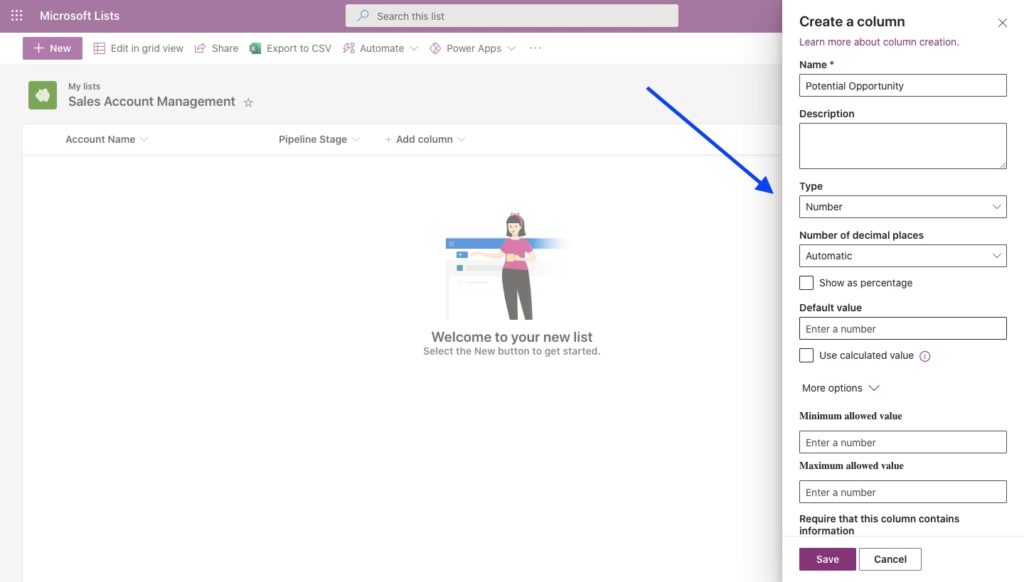The image size is (1024, 582).
Task: Click the Maximum allowed value field
Action: pos(903,492)
